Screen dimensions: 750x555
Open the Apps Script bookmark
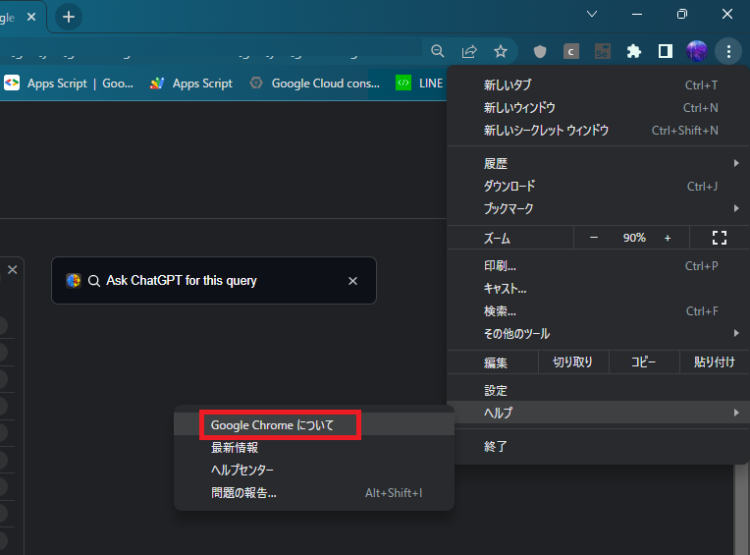[191, 83]
